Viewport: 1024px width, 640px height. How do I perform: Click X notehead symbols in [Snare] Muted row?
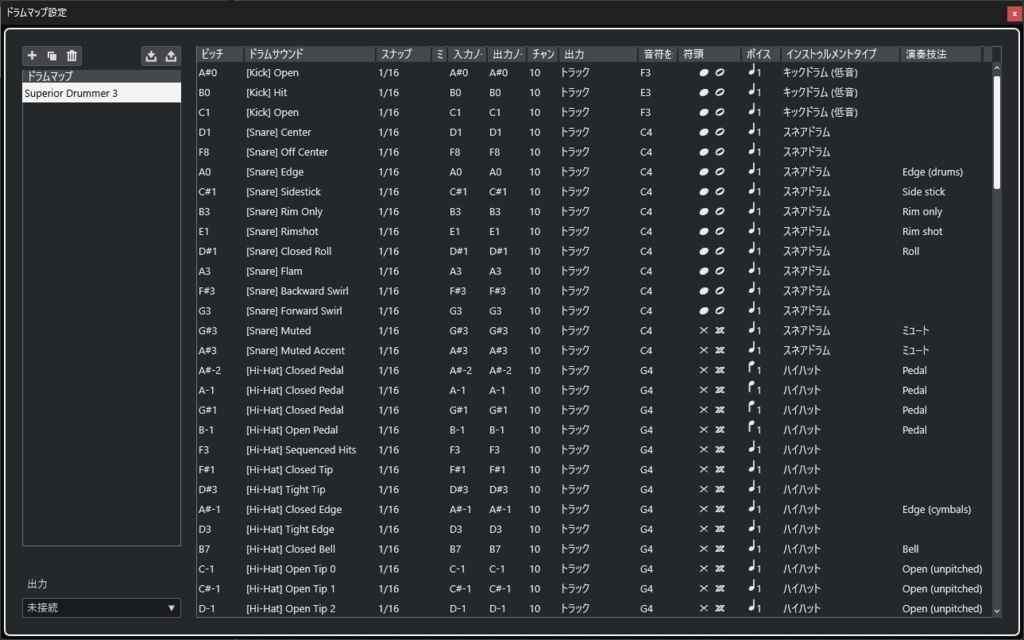(711, 330)
